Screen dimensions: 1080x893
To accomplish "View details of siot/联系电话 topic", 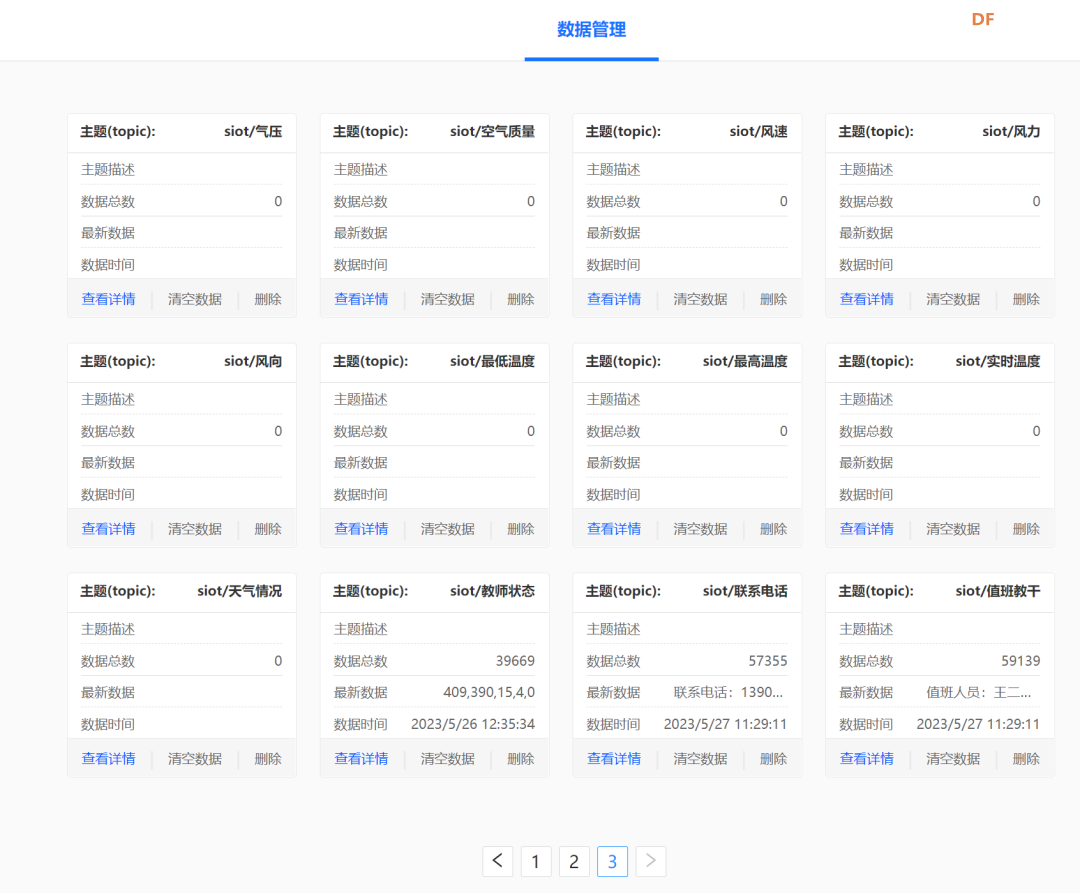I will pos(614,759).
